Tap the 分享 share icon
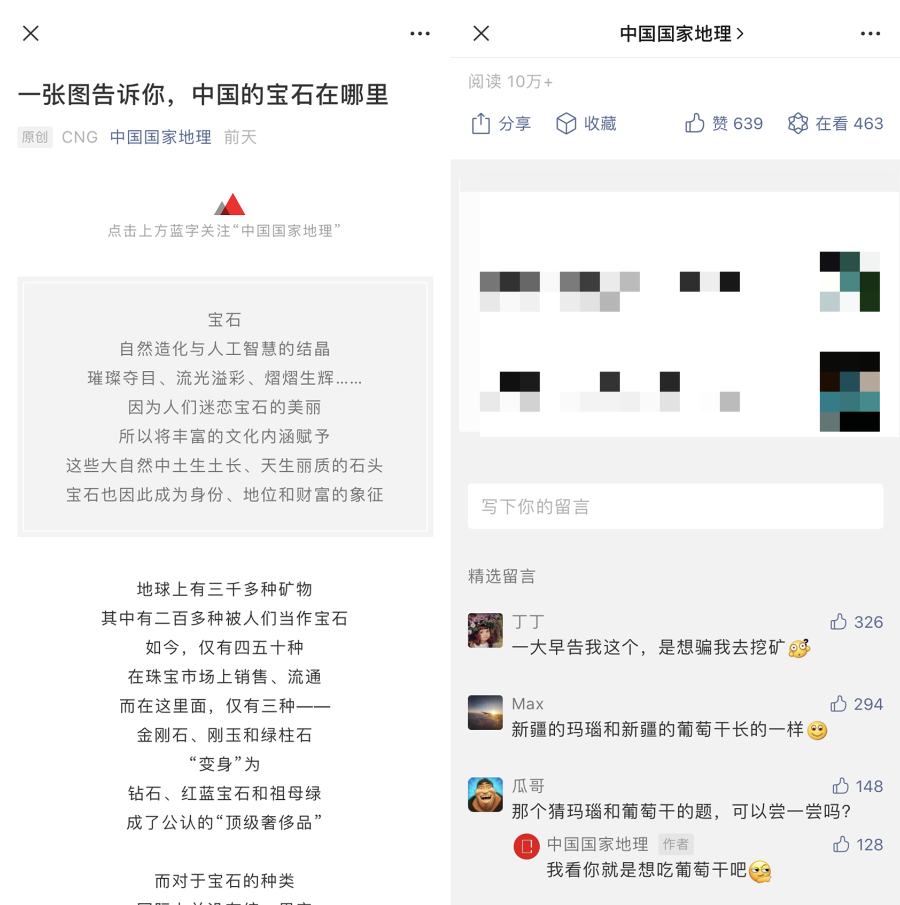This screenshot has height=905, width=900. pyautogui.click(x=480, y=123)
